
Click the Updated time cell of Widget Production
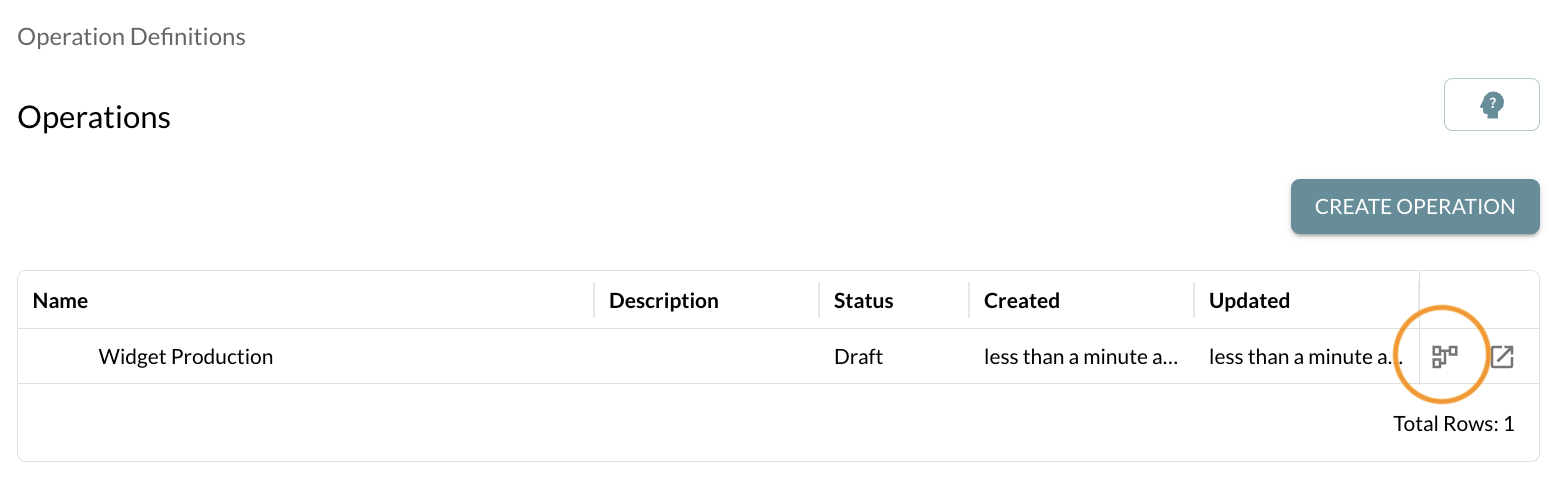click(1302, 357)
